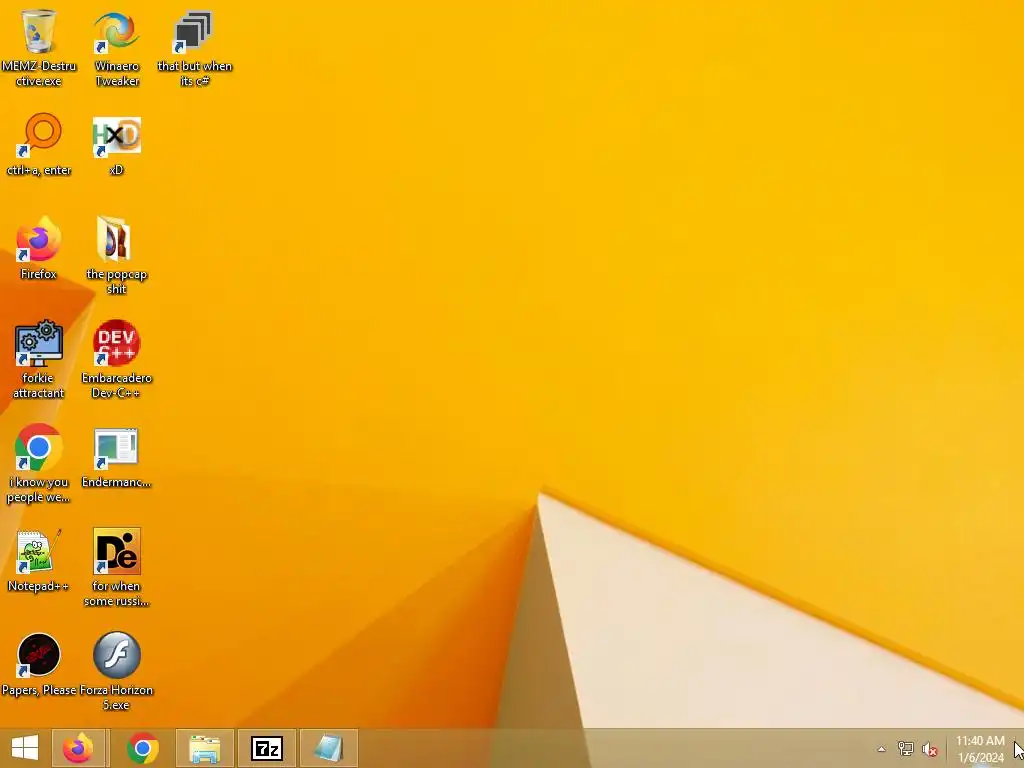Open the network status tray icon

(x=905, y=748)
